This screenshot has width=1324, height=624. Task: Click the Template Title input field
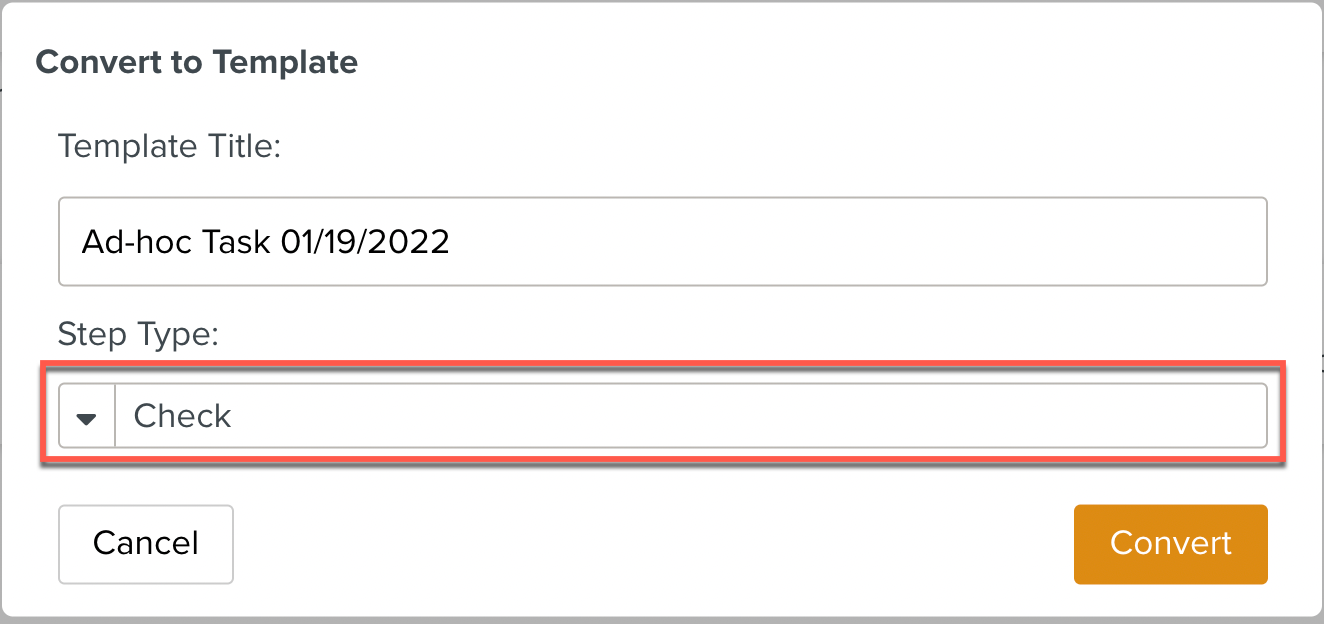click(x=662, y=241)
